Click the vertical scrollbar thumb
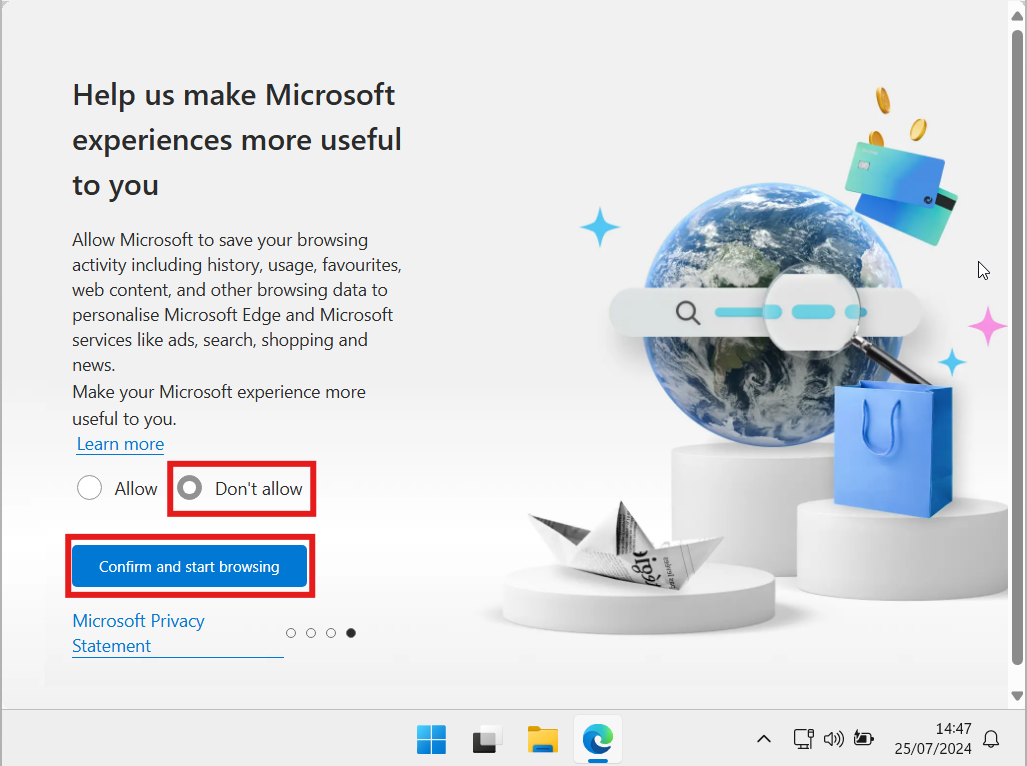The image size is (1027, 766). click(x=1017, y=347)
